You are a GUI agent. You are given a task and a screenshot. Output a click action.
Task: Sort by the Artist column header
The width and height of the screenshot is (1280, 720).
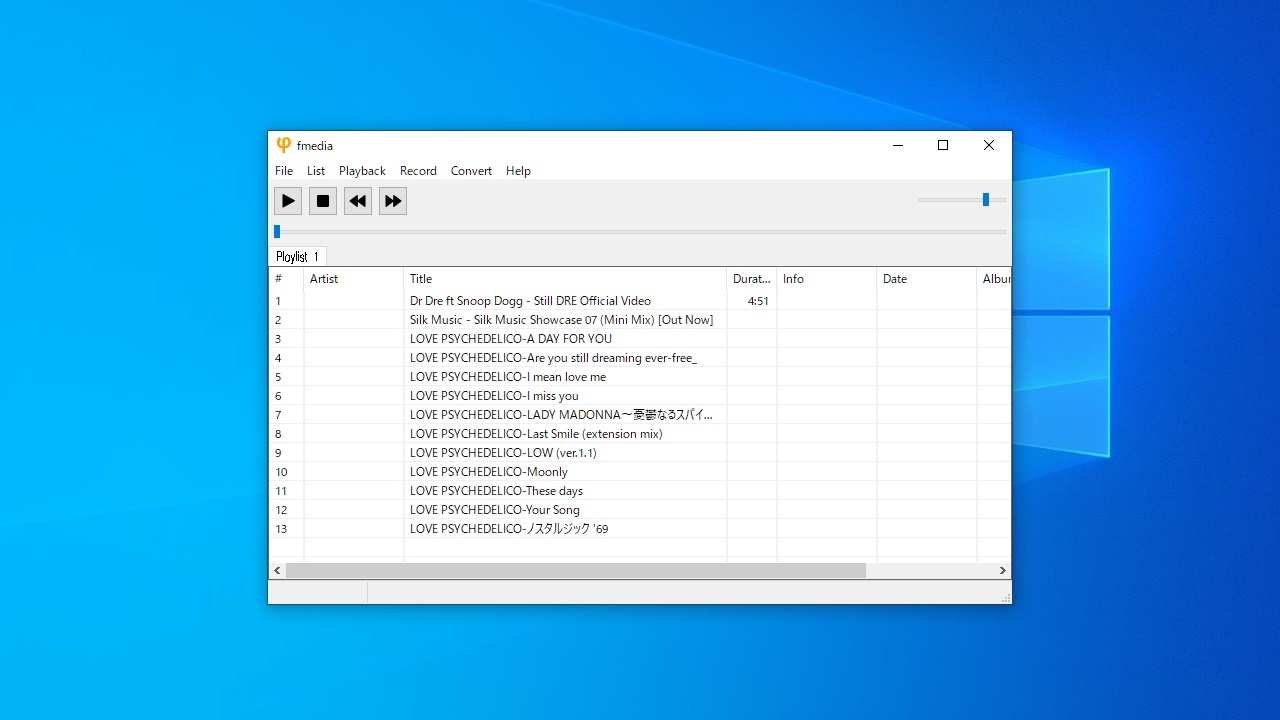point(354,279)
